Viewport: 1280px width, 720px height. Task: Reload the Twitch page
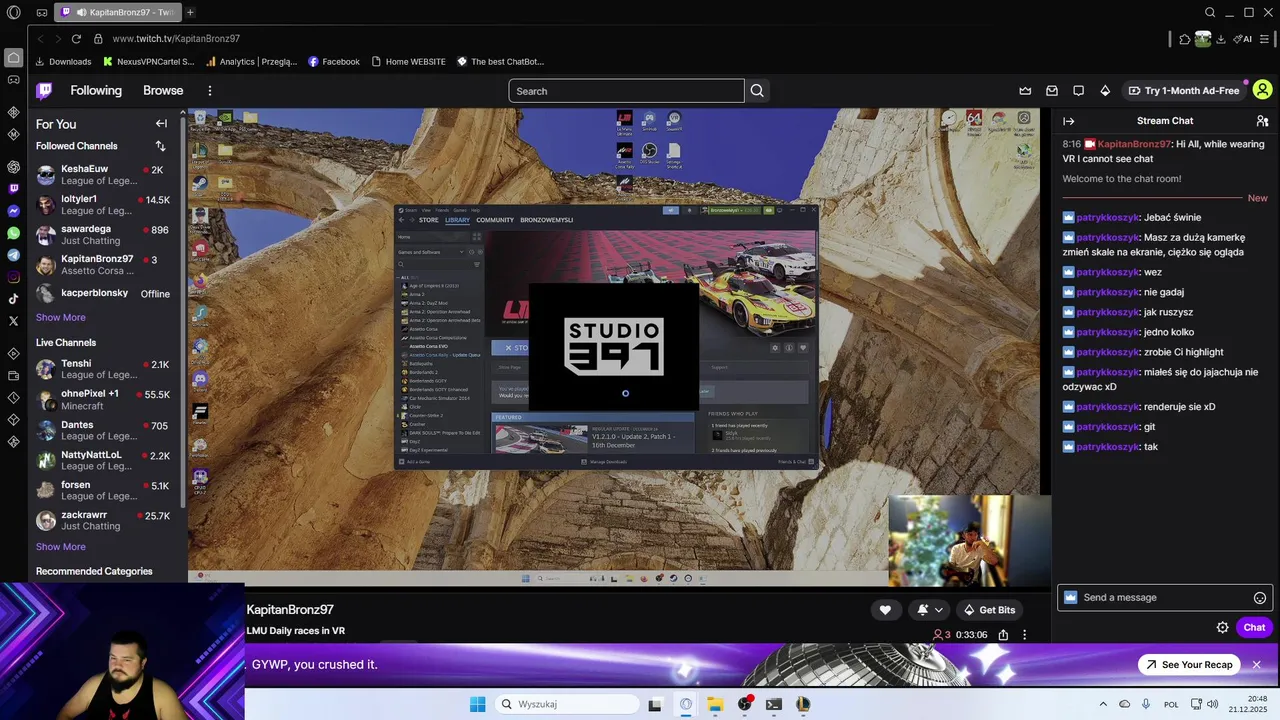click(x=76, y=39)
